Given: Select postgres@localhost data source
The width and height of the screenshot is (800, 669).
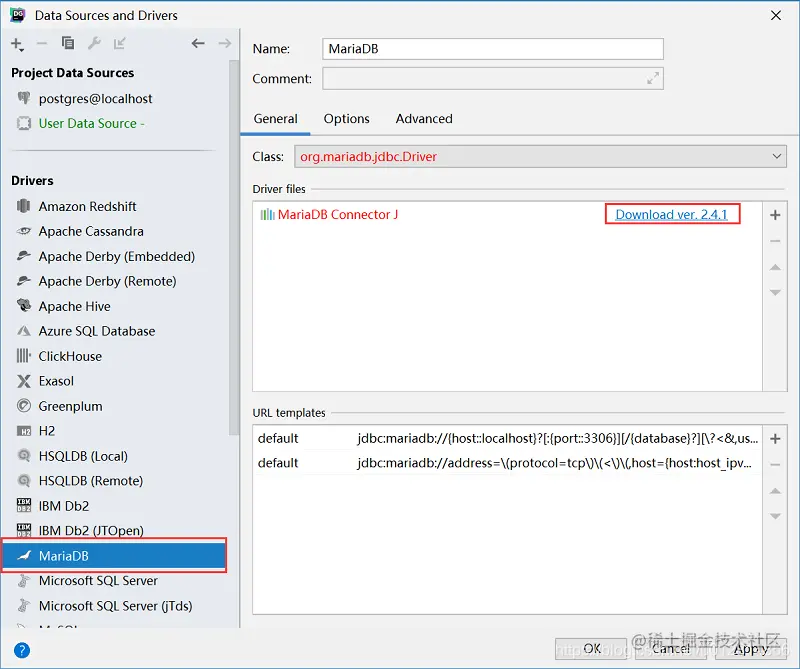Looking at the screenshot, I should click(95, 98).
